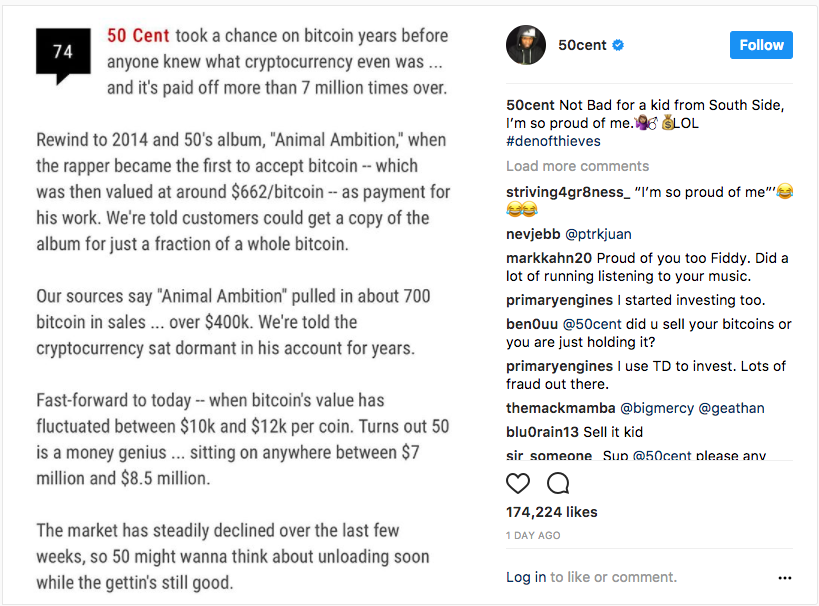The height and width of the screenshot is (606, 819).
Task: Open the red 50 Cent article link
Action: tap(138, 36)
